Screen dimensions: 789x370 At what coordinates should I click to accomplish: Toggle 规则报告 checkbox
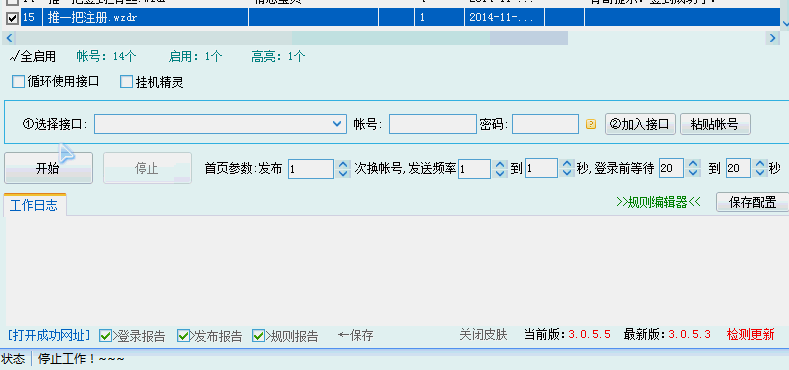tap(259, 335)
